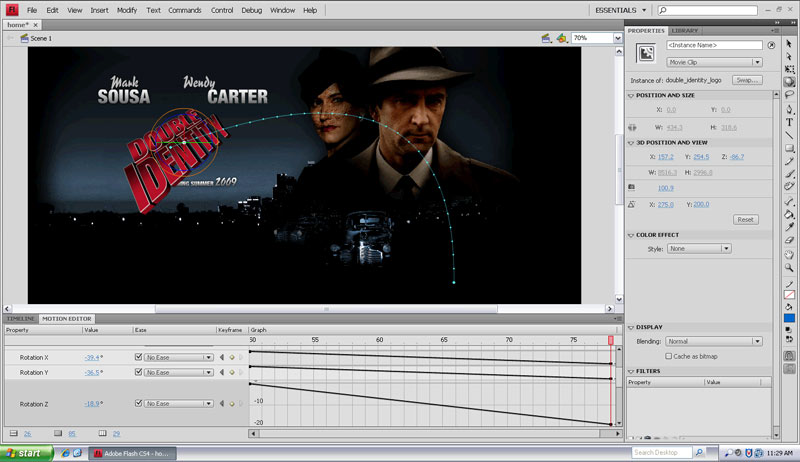Toggle the Rotation X ease checkbox

point(139,357)
